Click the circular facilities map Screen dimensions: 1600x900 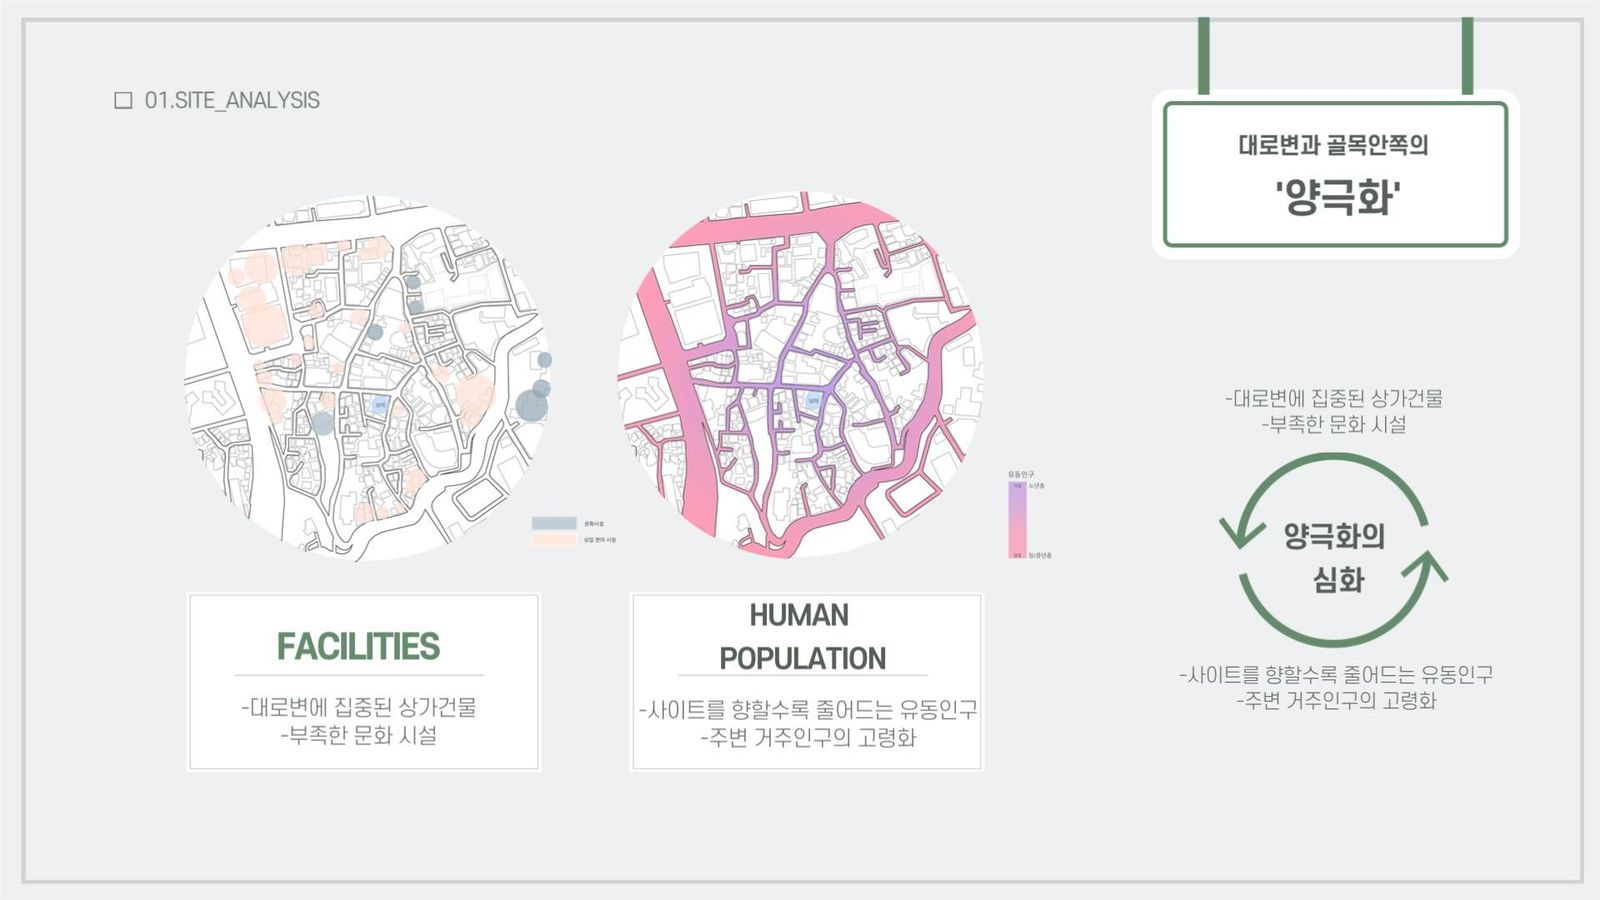pos(367,378)
